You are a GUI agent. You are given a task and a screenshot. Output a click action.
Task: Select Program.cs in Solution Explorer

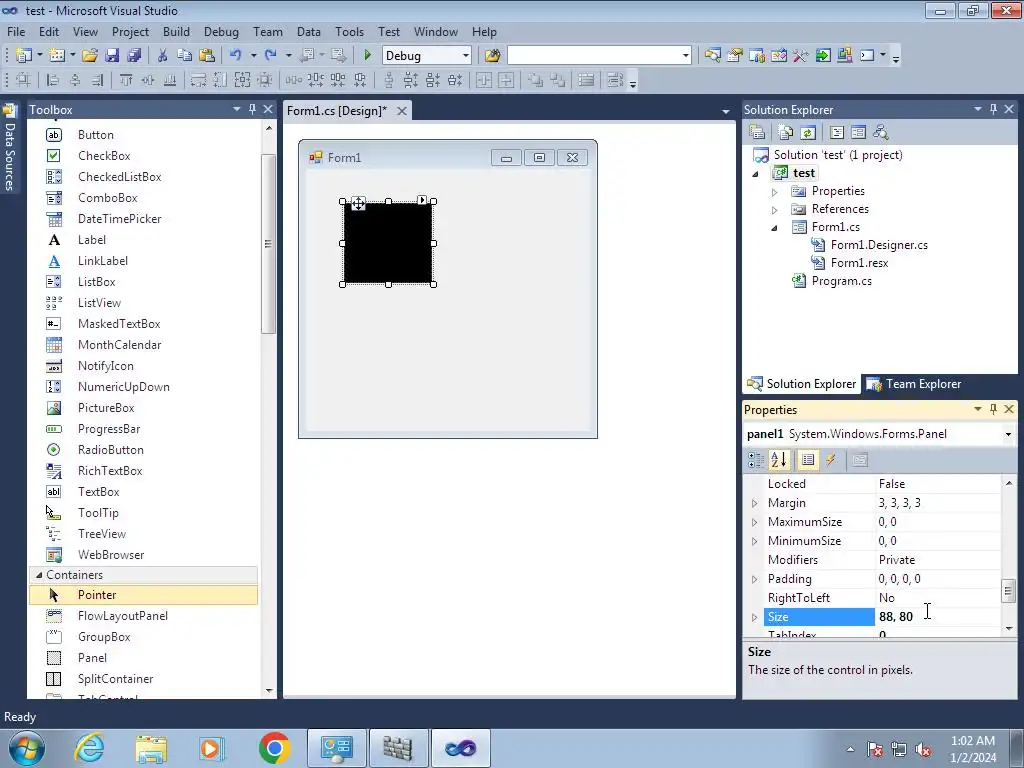click(841, 281)
